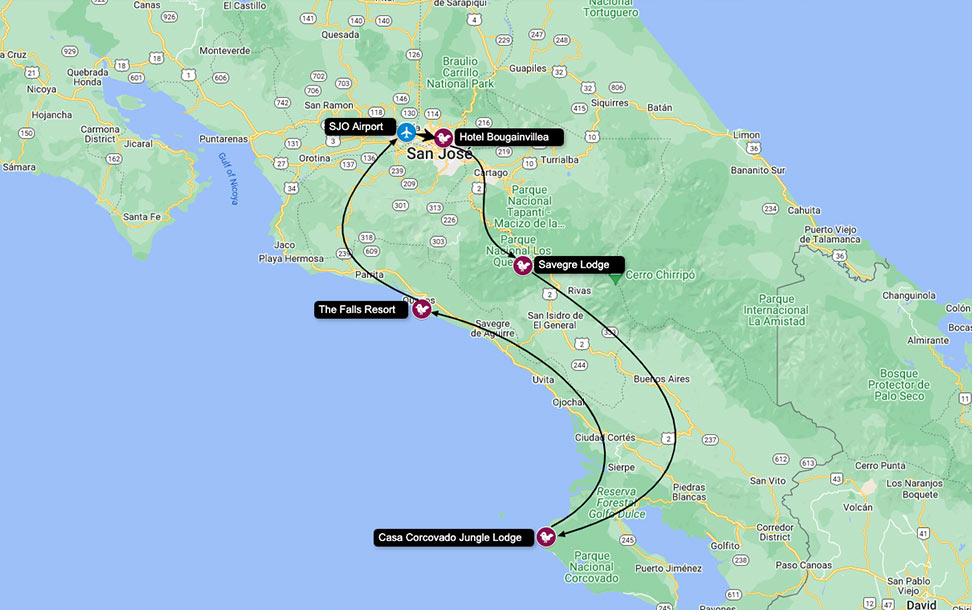Select route 415 shield near Siquirres
Screen dimensions: 972x610
click(579, 108)
